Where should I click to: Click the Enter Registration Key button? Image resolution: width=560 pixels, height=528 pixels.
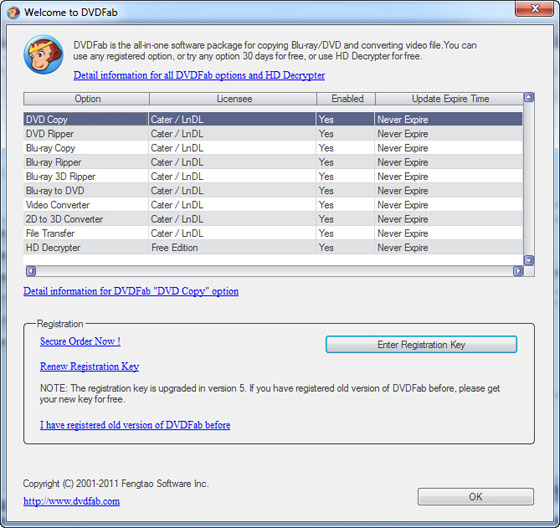(421, 344)
